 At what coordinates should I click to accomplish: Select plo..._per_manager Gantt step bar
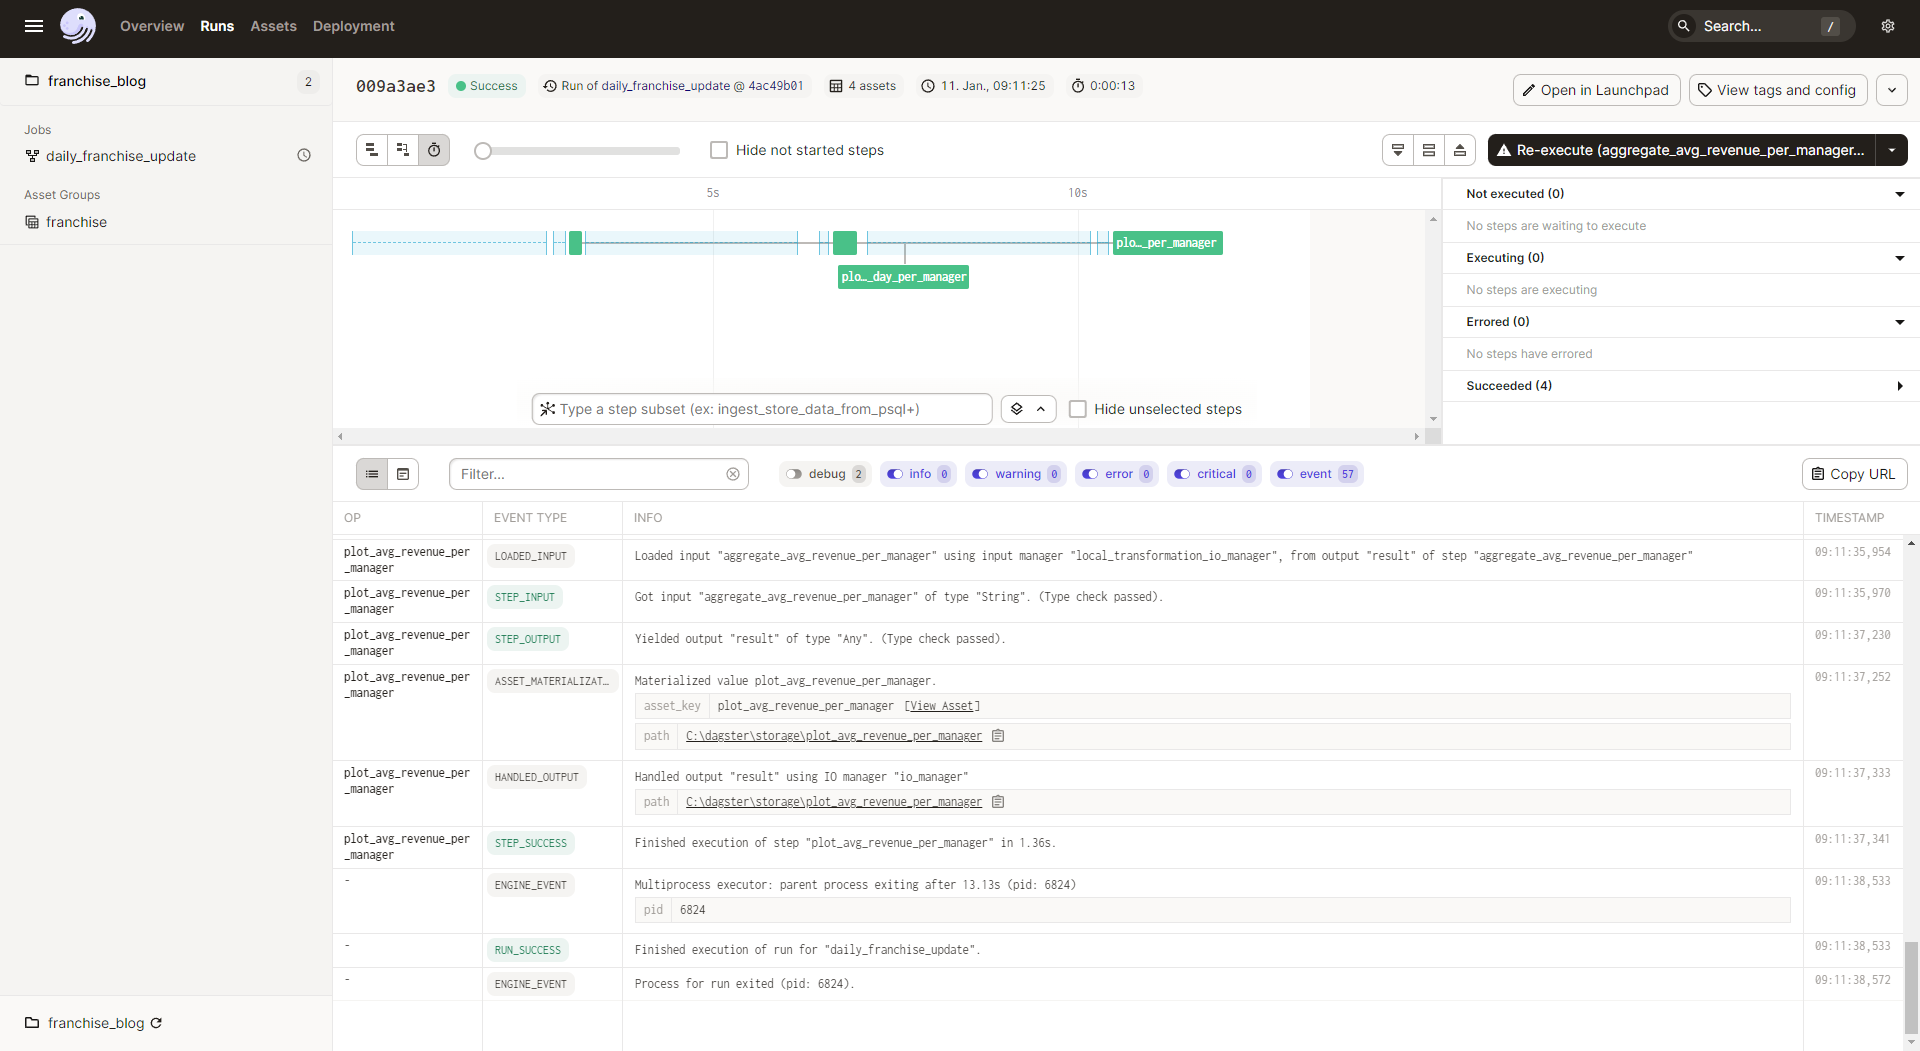1168,243
